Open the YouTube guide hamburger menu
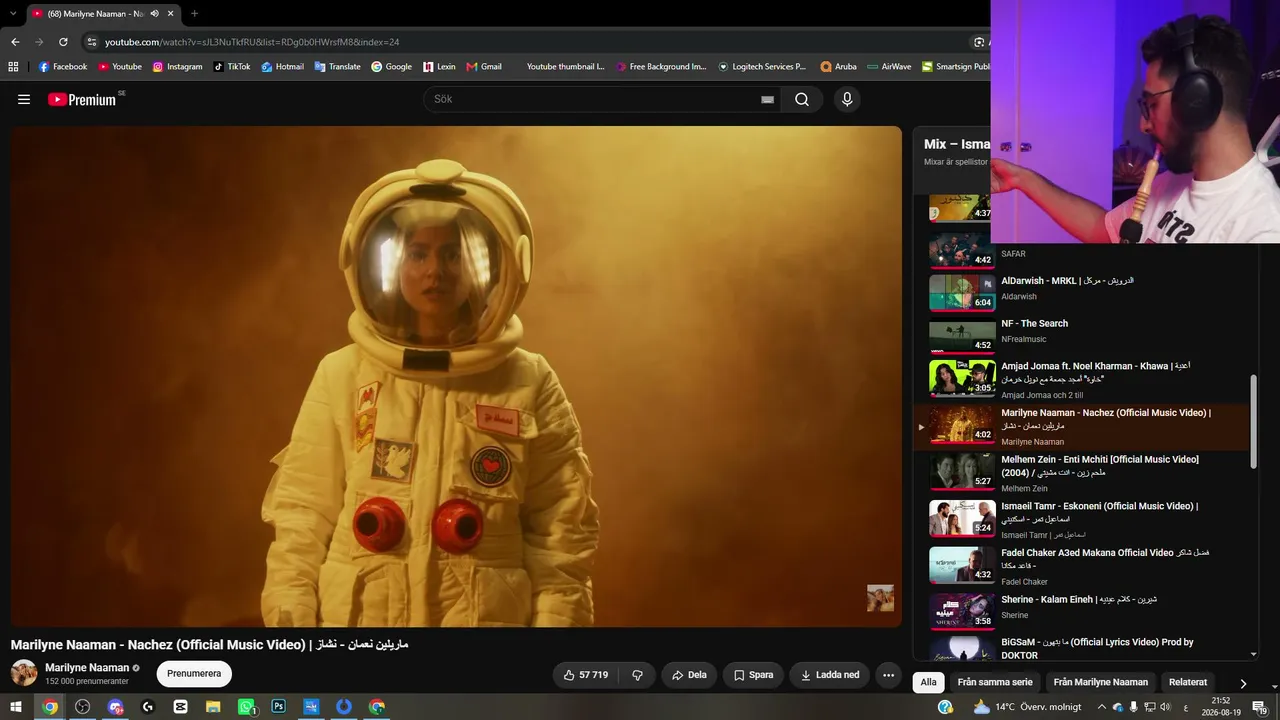Screen dimensions: 1280x720 click(24, 99)
